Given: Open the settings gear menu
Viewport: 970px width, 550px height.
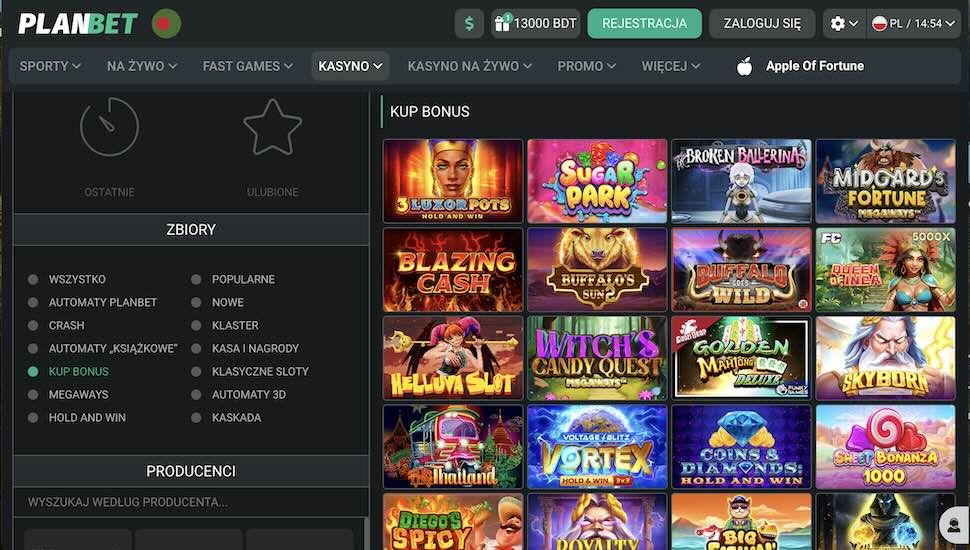Looking at the screenshot, I should coord(844,24).
